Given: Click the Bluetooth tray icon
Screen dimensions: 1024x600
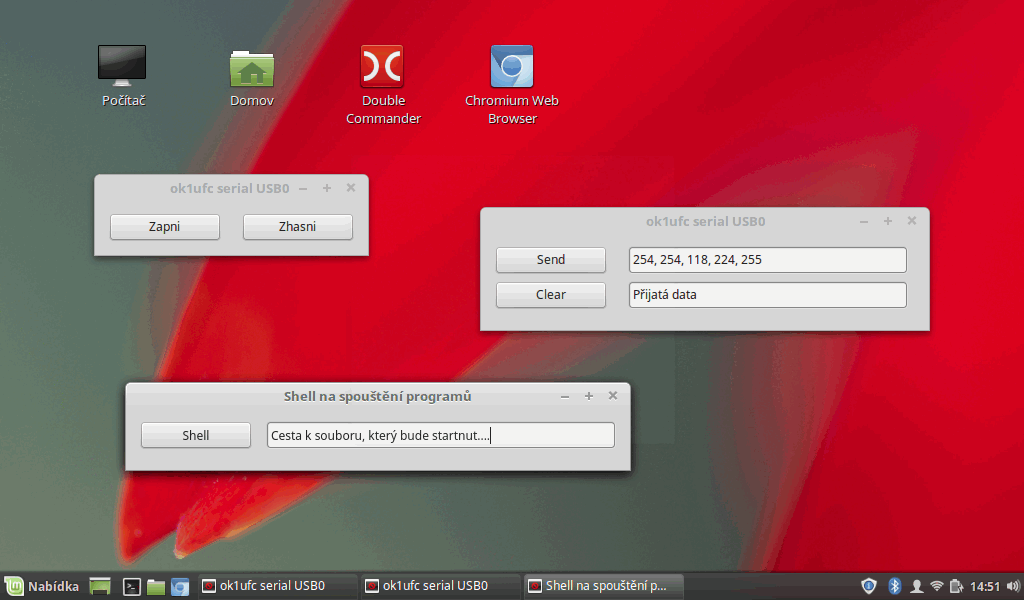Looking at the screenshot, I should (895, 586).
